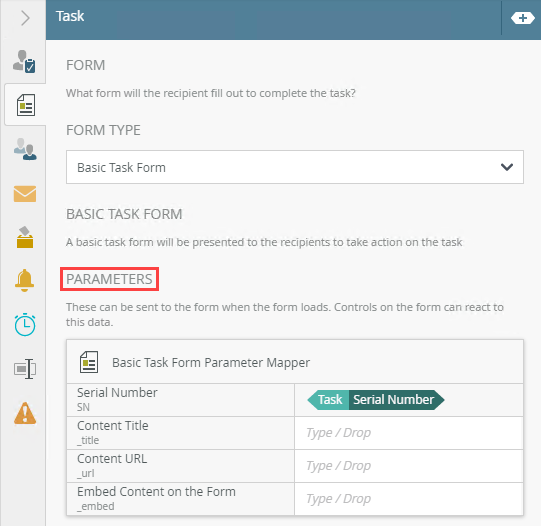Click the Basic Task Form Parameter Mapper icon
Screen dimensions: 541x526
pyautogui.click(x=89, y=362)
